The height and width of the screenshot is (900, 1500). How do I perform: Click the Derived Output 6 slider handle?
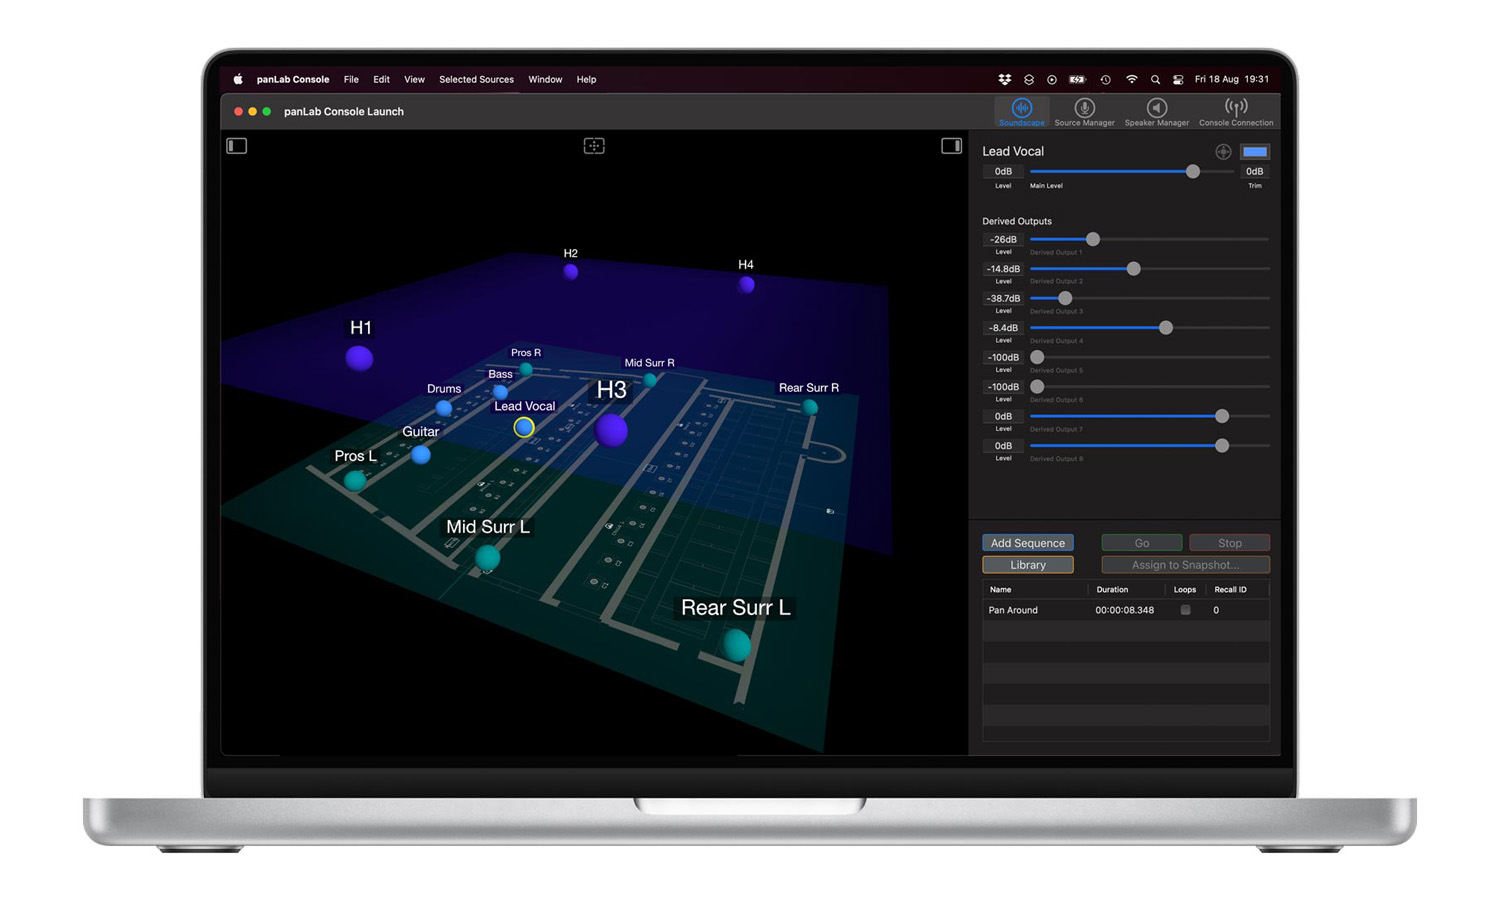pyautogui.click(x=1037, y=387)
